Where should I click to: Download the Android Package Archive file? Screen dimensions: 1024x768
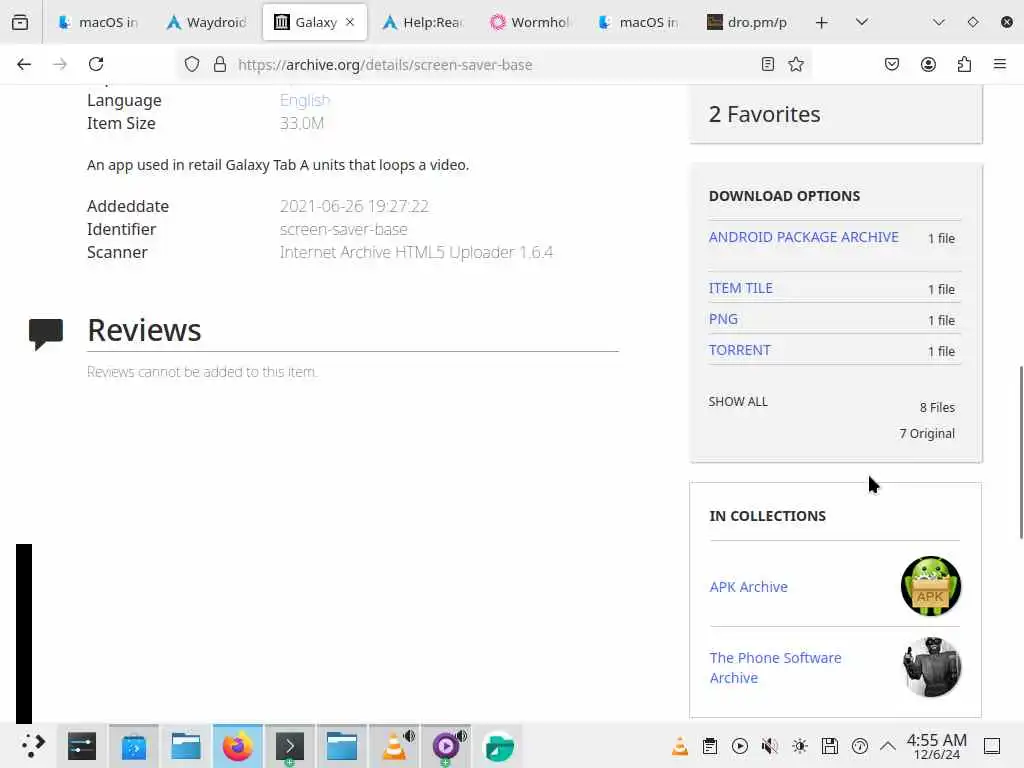[x=804, y=237]
